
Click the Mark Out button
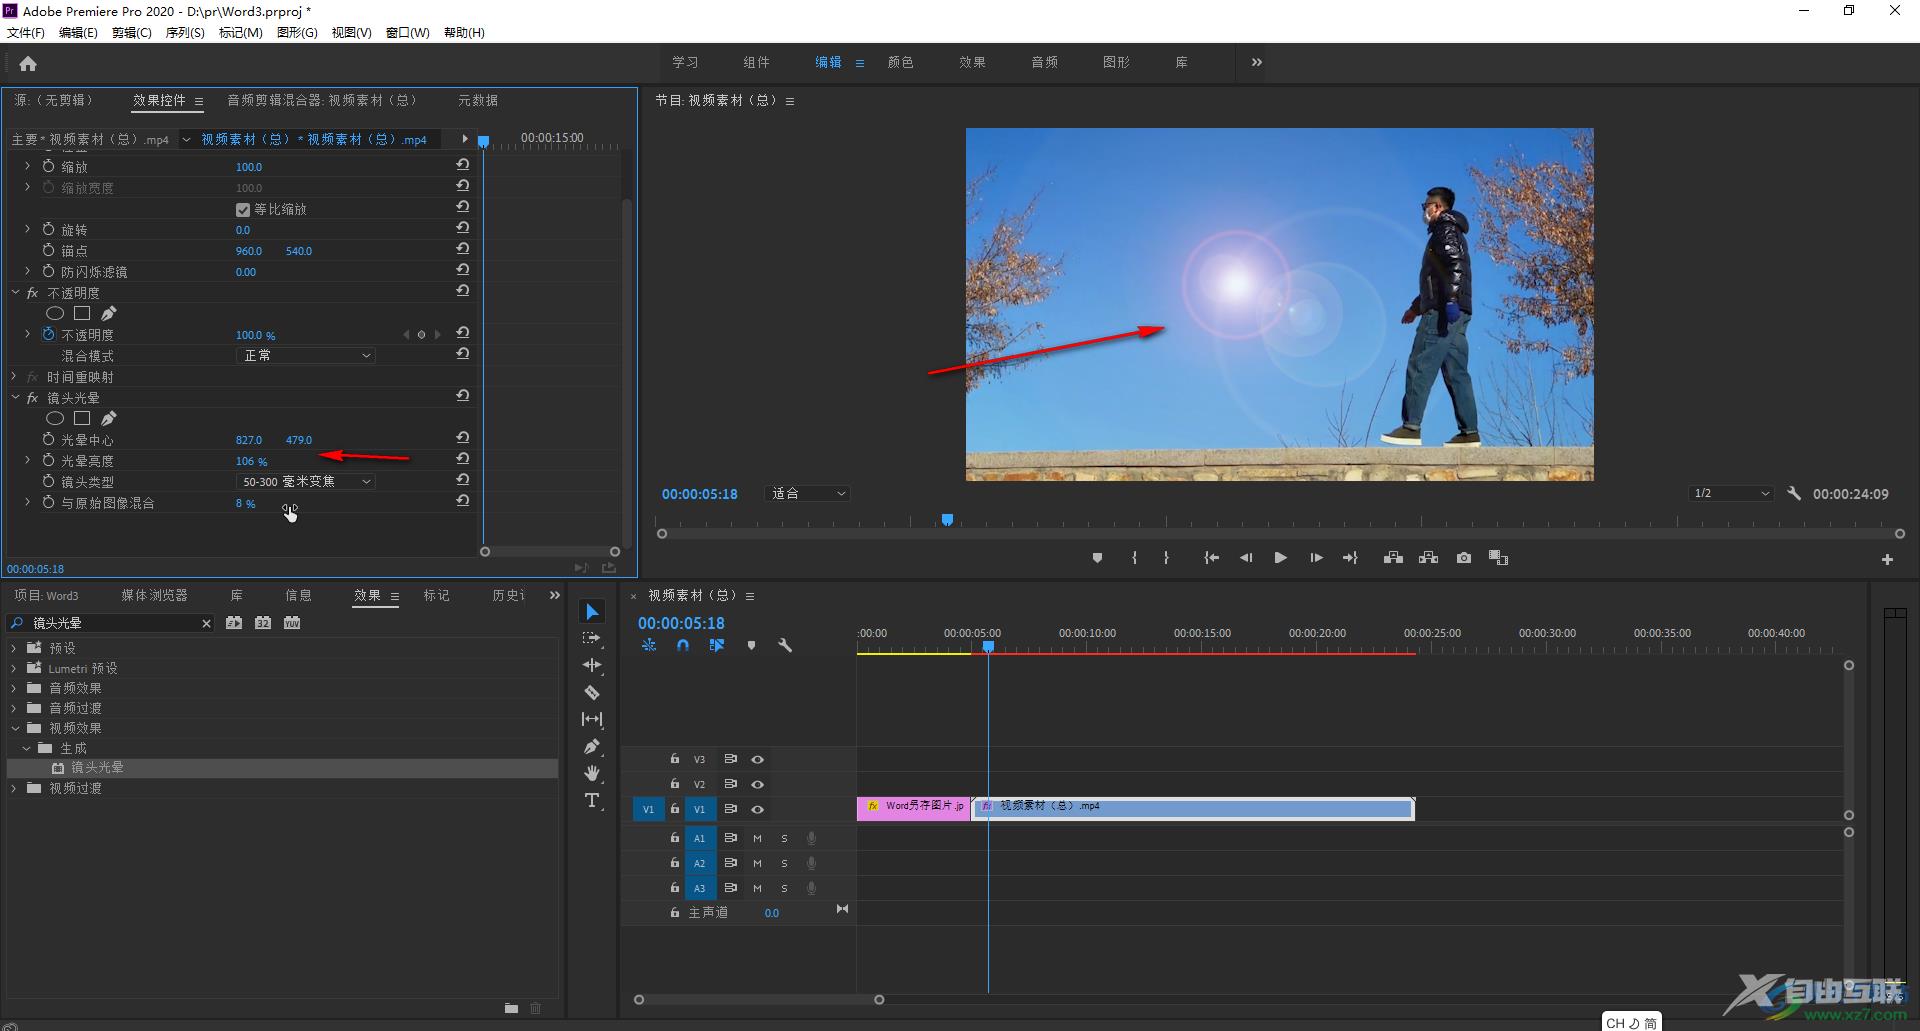pos(1166,558)
